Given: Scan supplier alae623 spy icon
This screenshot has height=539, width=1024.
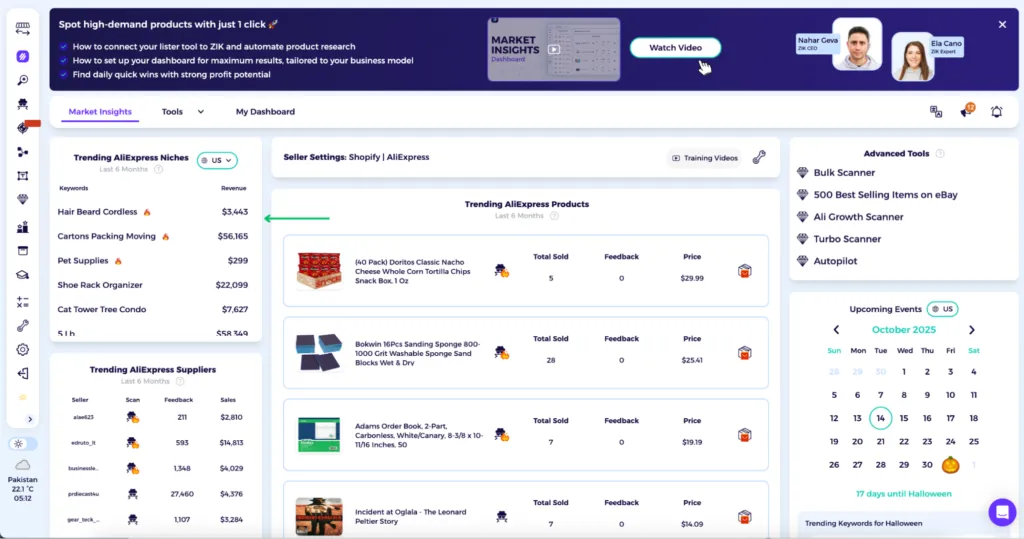Looking at the screenshot, I should (133, 417).
